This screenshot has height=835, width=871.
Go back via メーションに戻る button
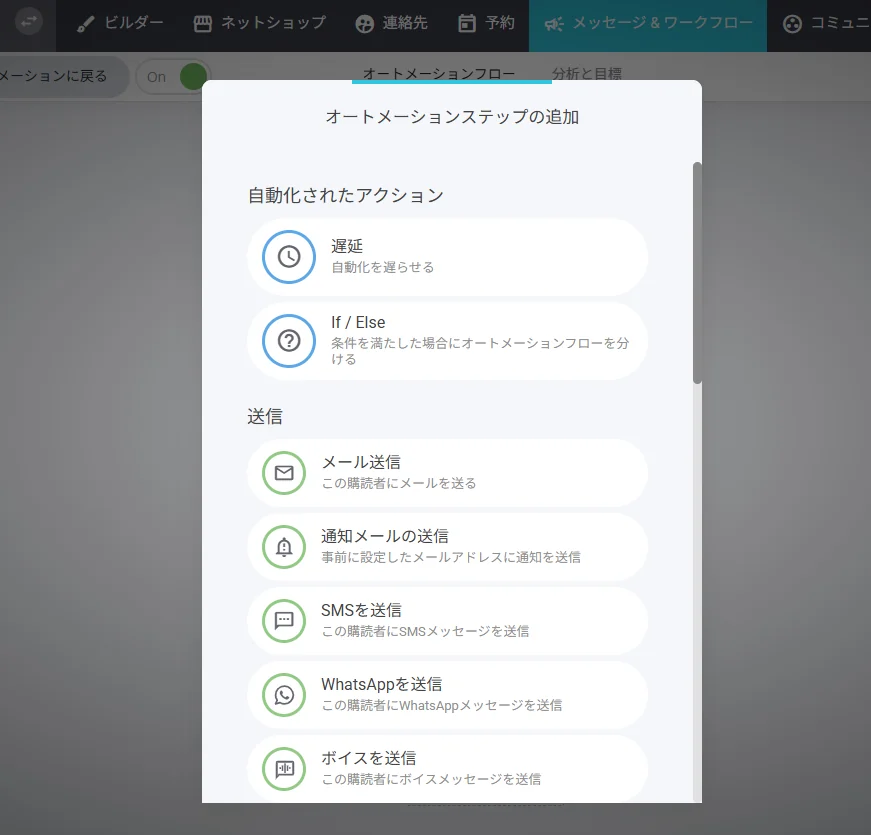[x=64, y=76]
